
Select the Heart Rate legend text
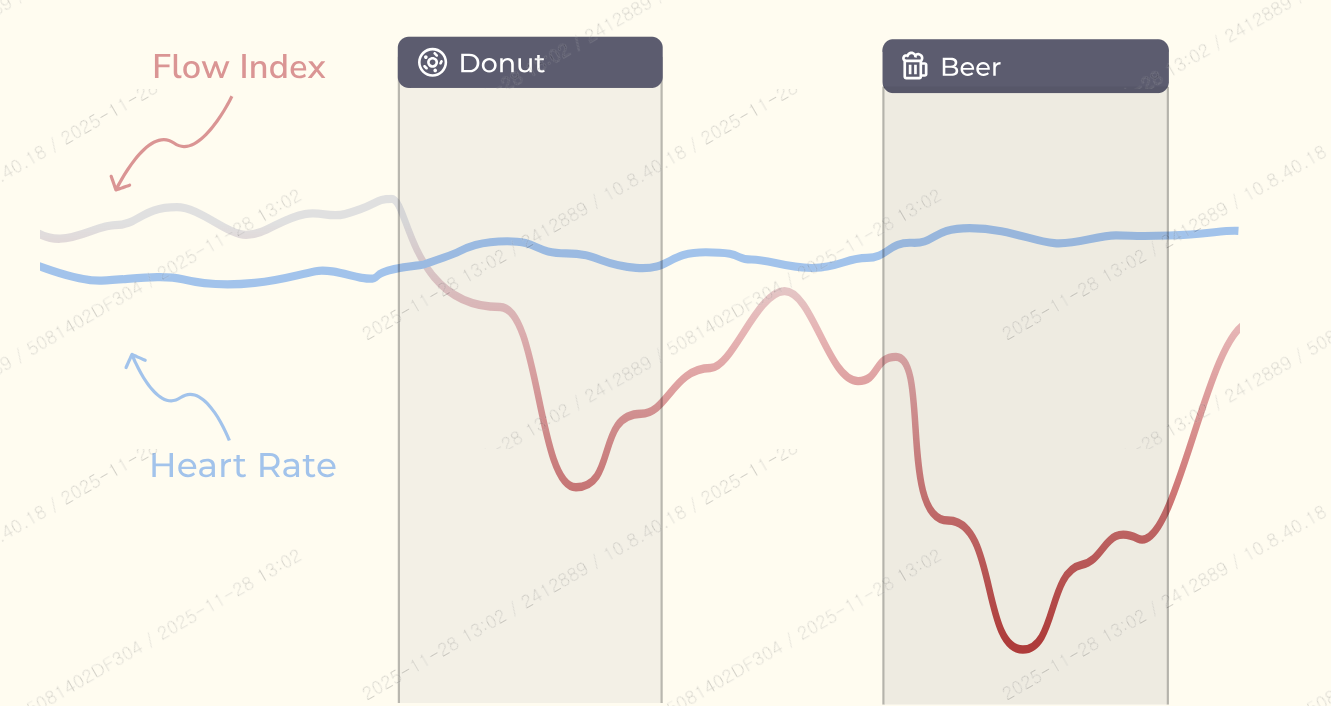click(x=243, y=465)
